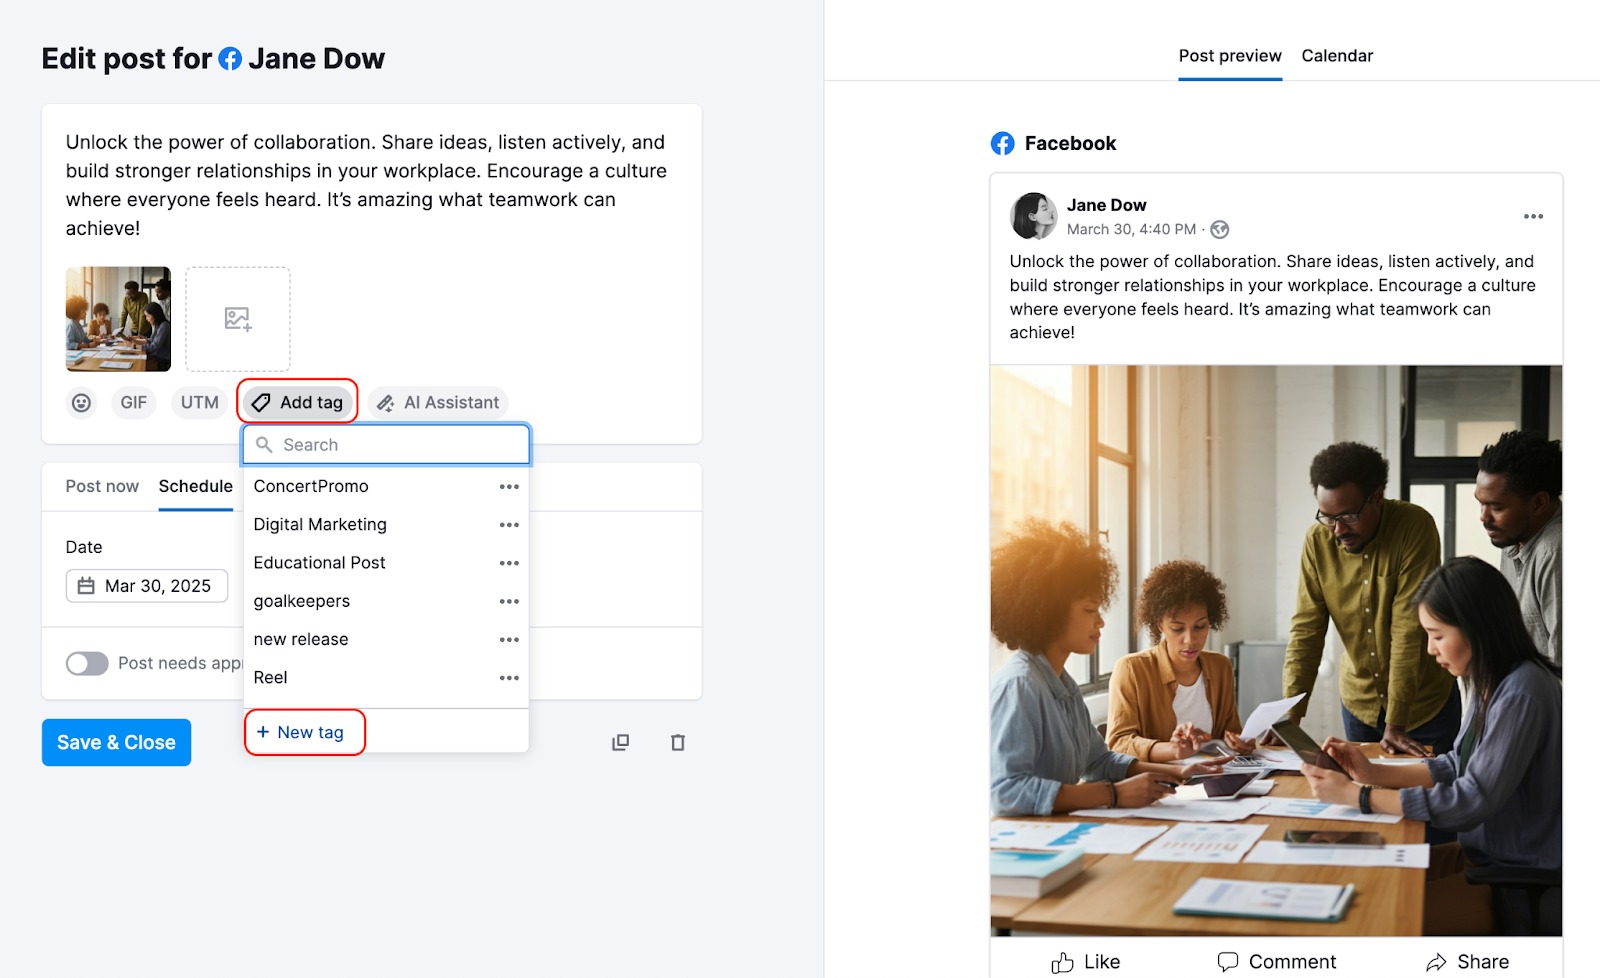Select the Post now tab
Viewport: 1600px width, 978px height.
click(x=101, y=486)
